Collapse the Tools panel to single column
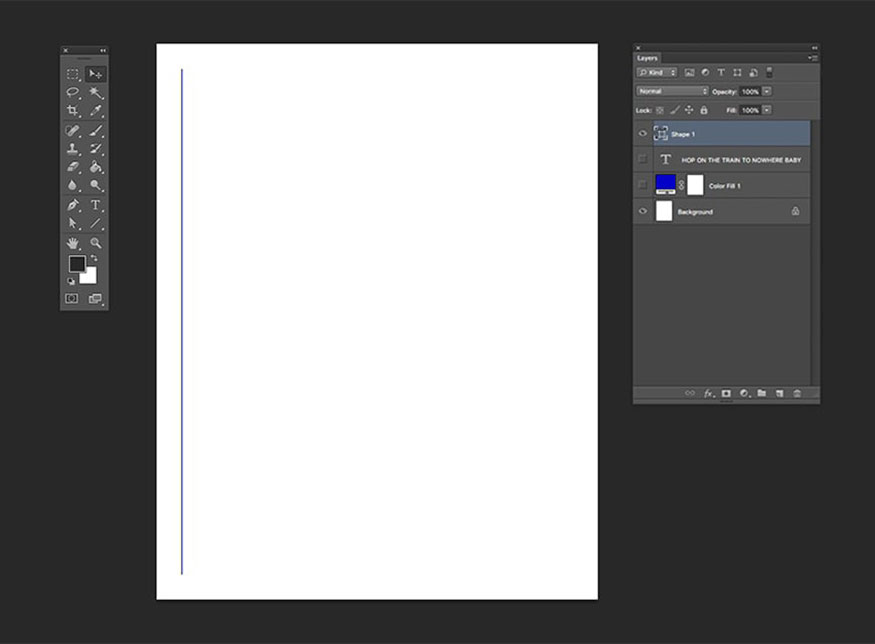875x644 pixels. pos(103,50)
